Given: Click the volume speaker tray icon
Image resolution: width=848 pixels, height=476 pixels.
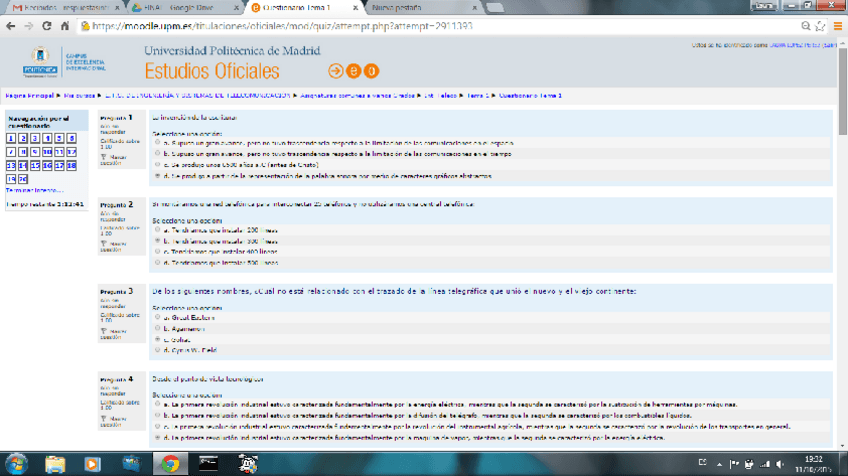Looking at the screenshot, I should click(780, 464).
